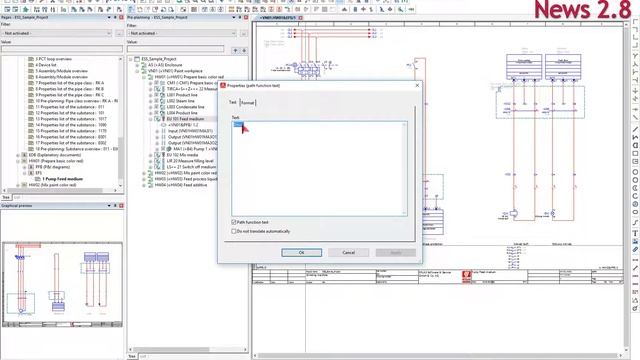Click the Tree tab under Pre-planning panel

[132, 357]
